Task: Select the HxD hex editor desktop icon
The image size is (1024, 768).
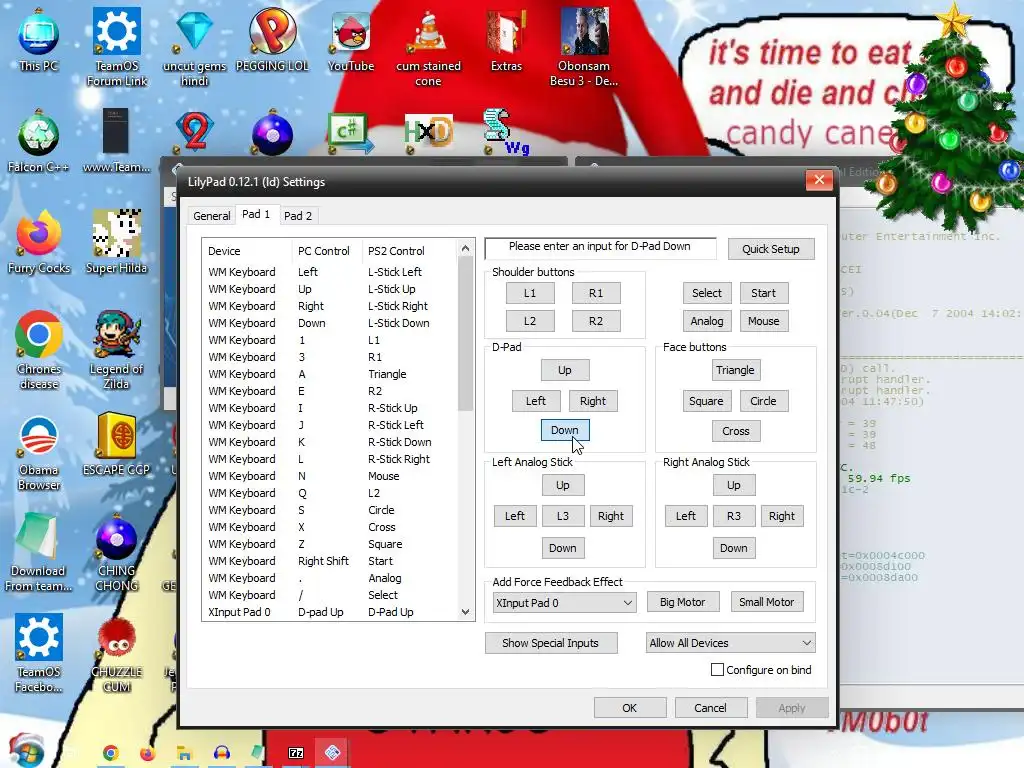Action: click(428, 133)
